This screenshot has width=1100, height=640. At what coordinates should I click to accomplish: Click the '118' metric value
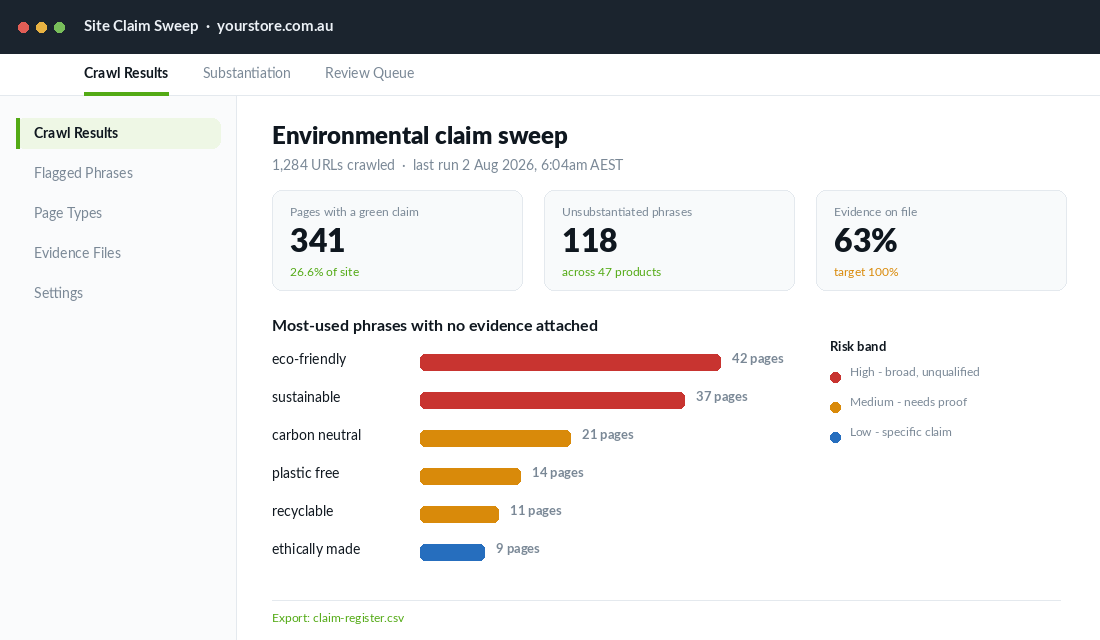click(x=590, y=241)
